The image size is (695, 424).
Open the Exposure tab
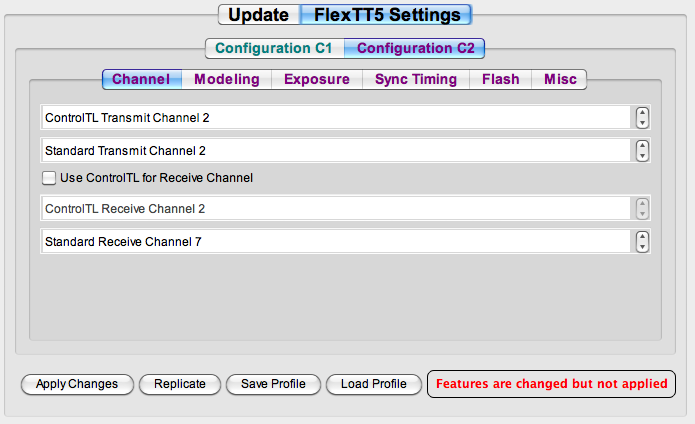tap(317, 79)
